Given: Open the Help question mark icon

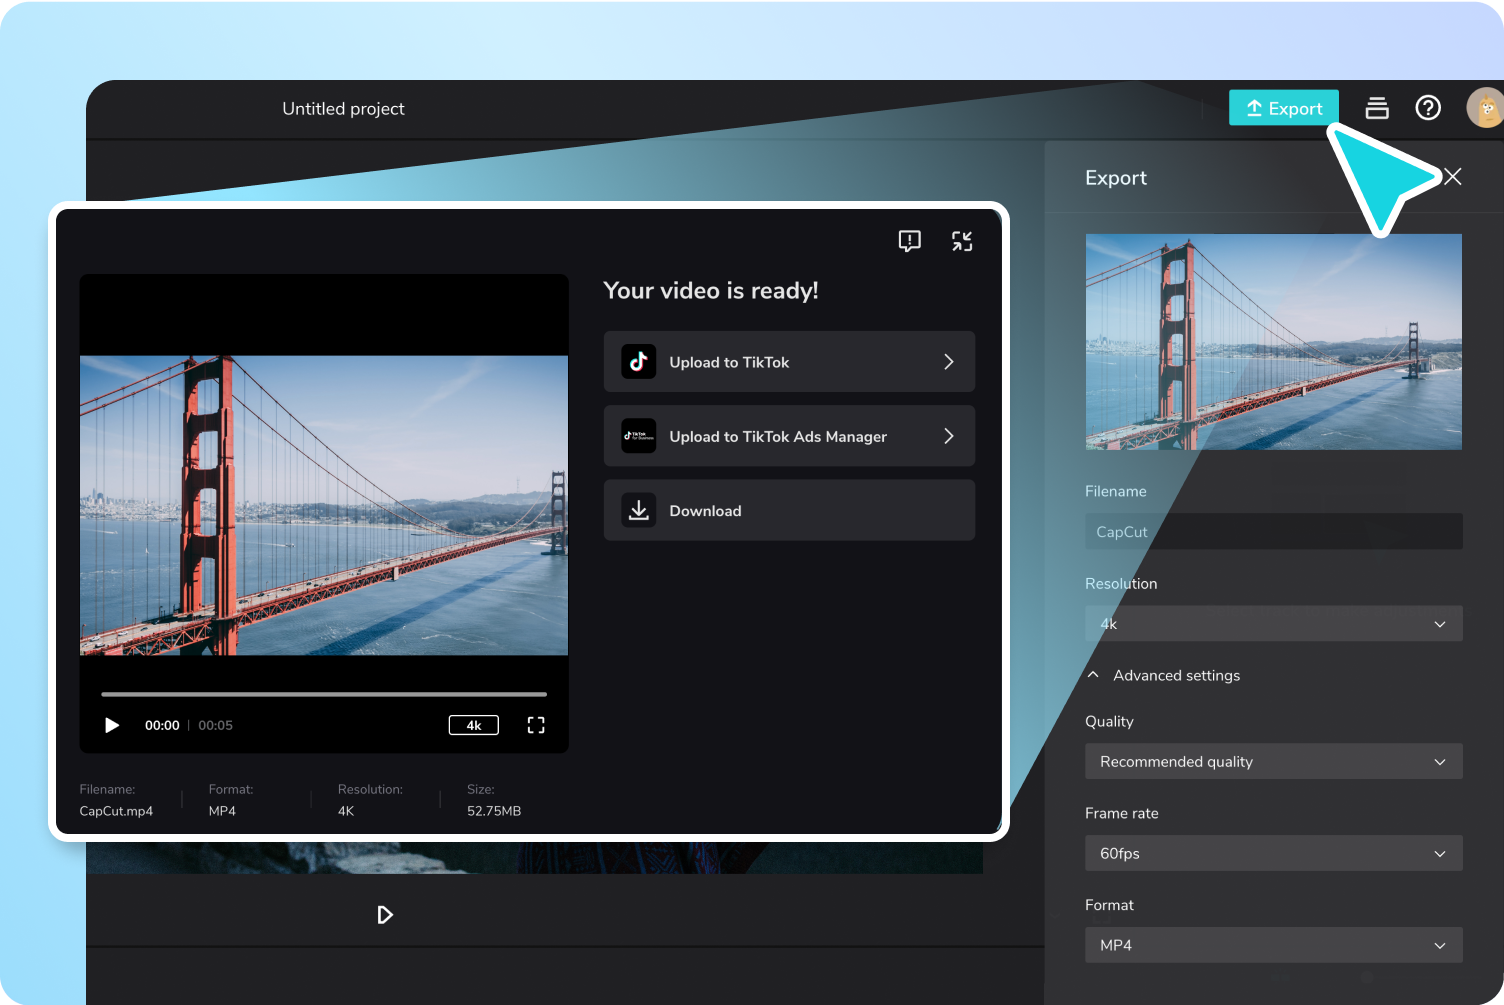Looking at the screenshot, I should pyautogui.click(x=1428, y=107).
